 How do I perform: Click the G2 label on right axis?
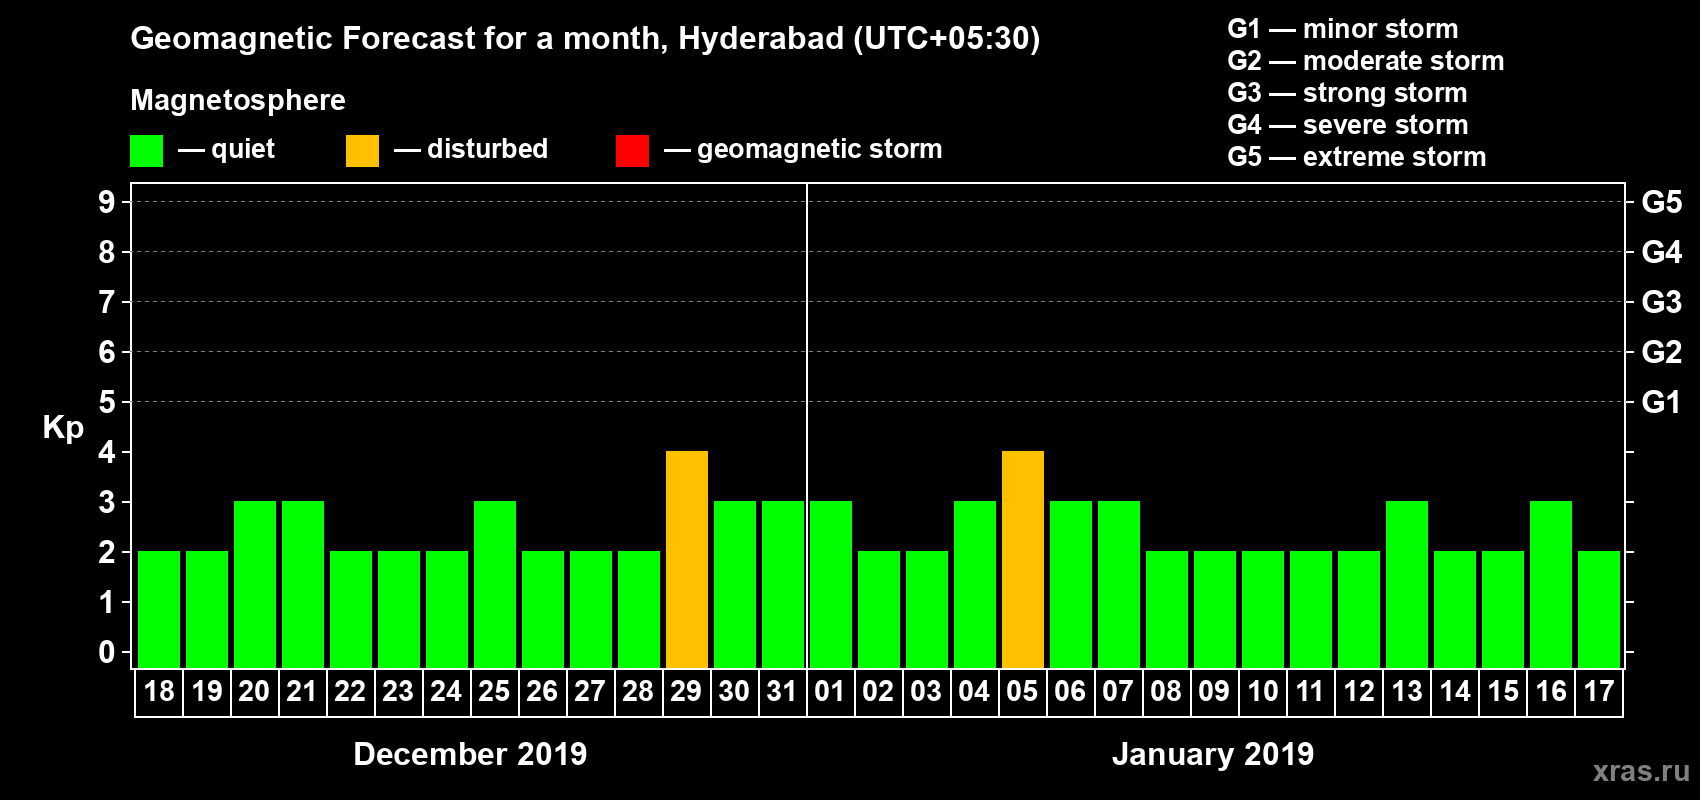coord(1662,352)
